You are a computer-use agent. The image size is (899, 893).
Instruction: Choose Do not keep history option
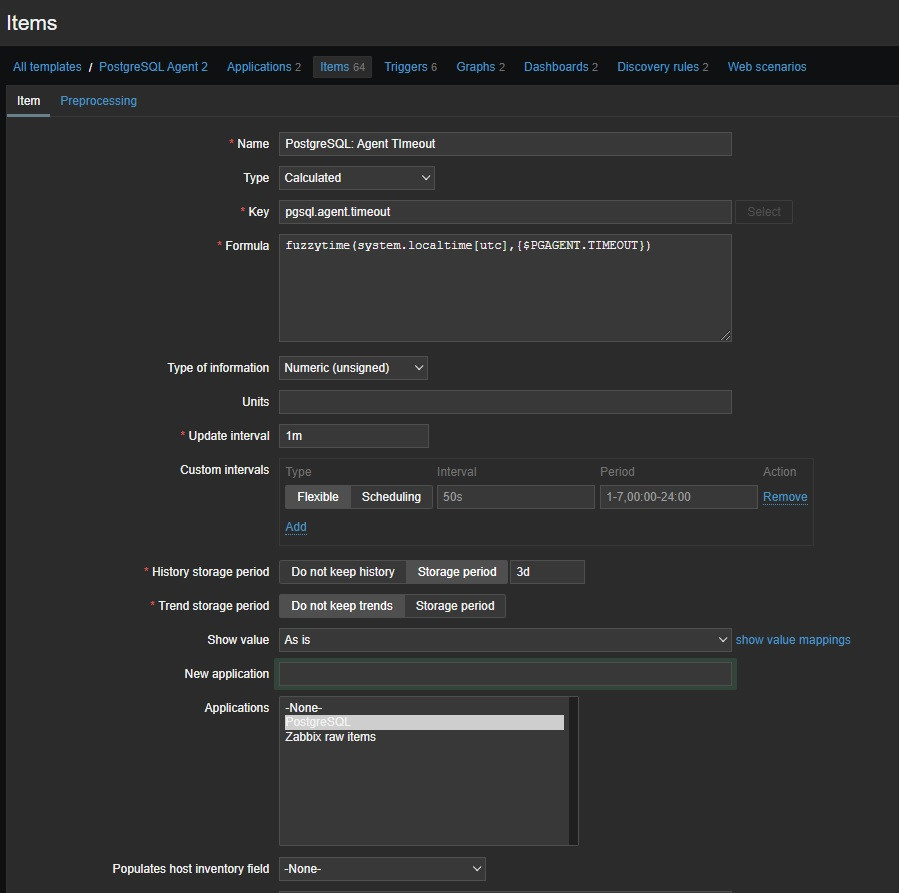342,572
